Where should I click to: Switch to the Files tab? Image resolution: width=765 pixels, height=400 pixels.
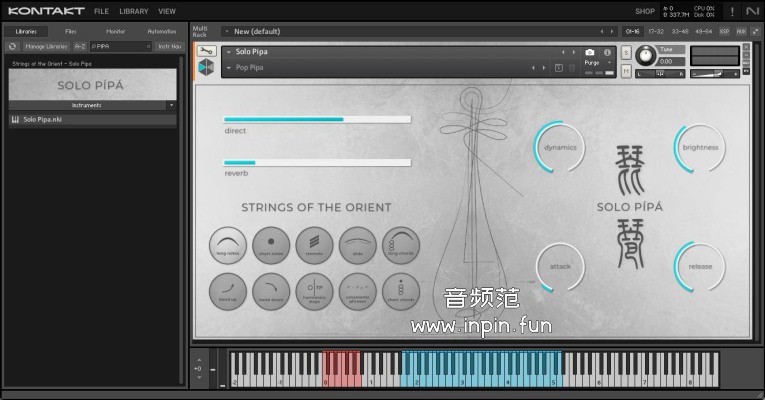tap(71, 31)
